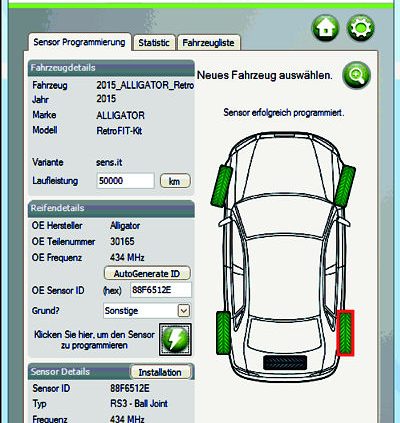
Task: Go to the green Home icon
Action: click(325, 27)
